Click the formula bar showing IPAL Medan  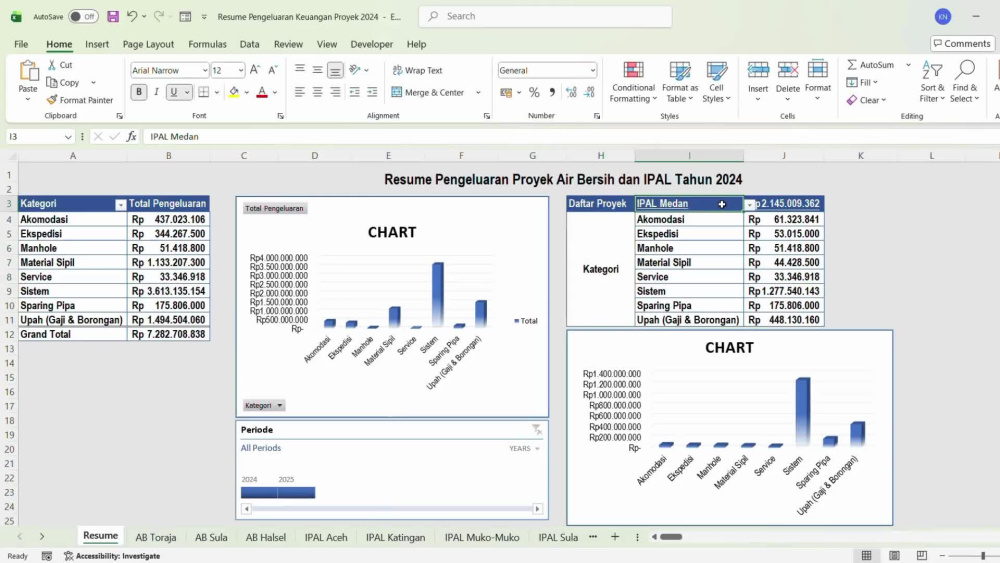[x=571, y=136]
